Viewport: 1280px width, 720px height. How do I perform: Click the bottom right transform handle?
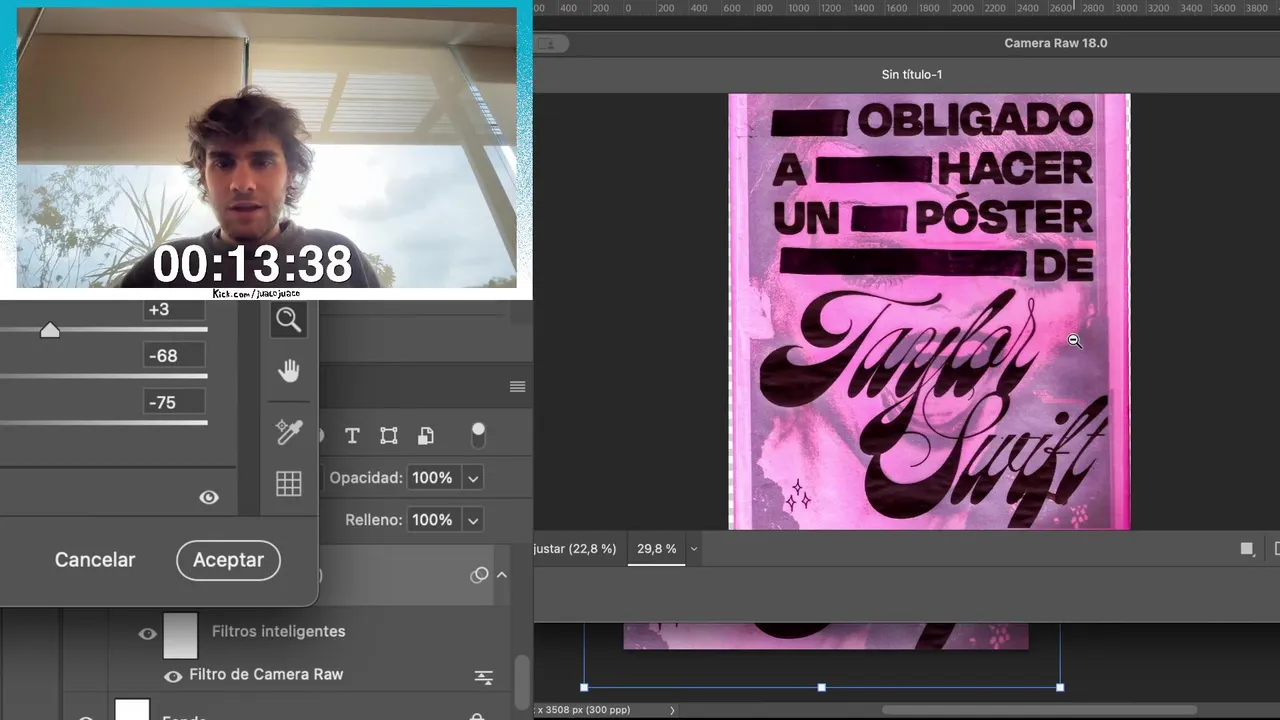1060,687
